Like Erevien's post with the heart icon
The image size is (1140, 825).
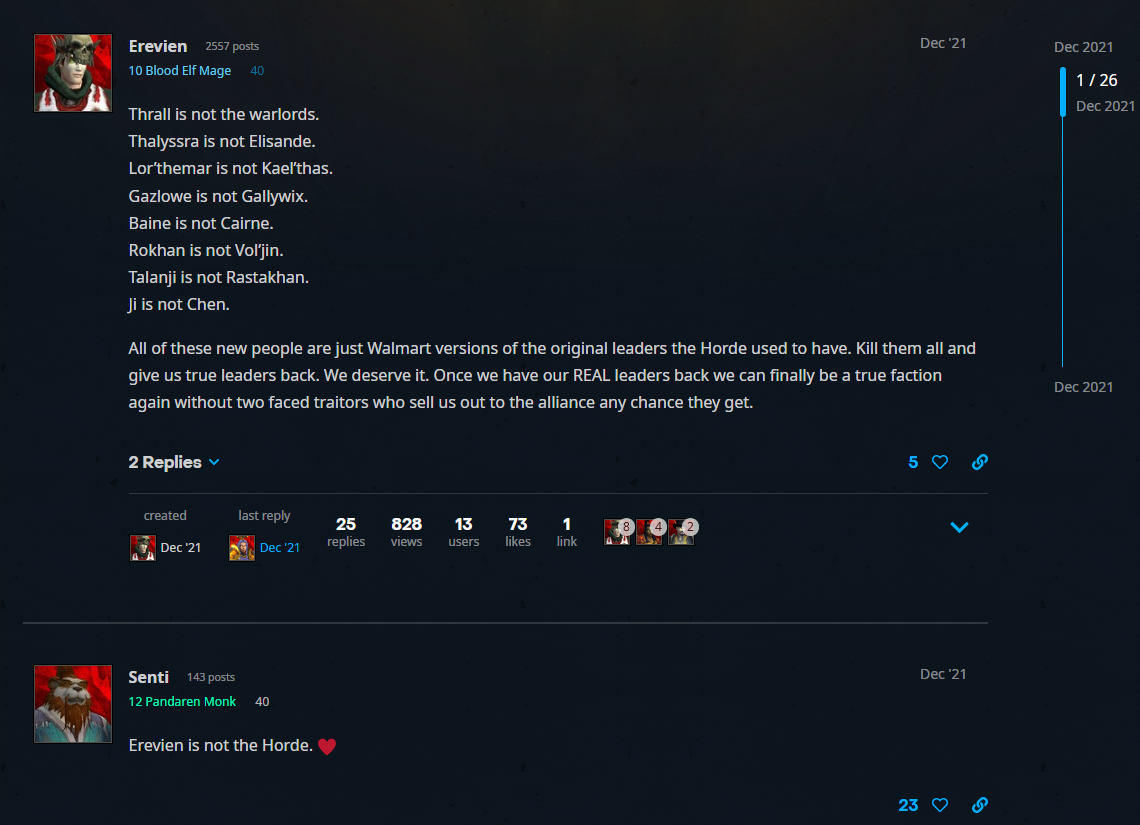(x=940, y=462)
